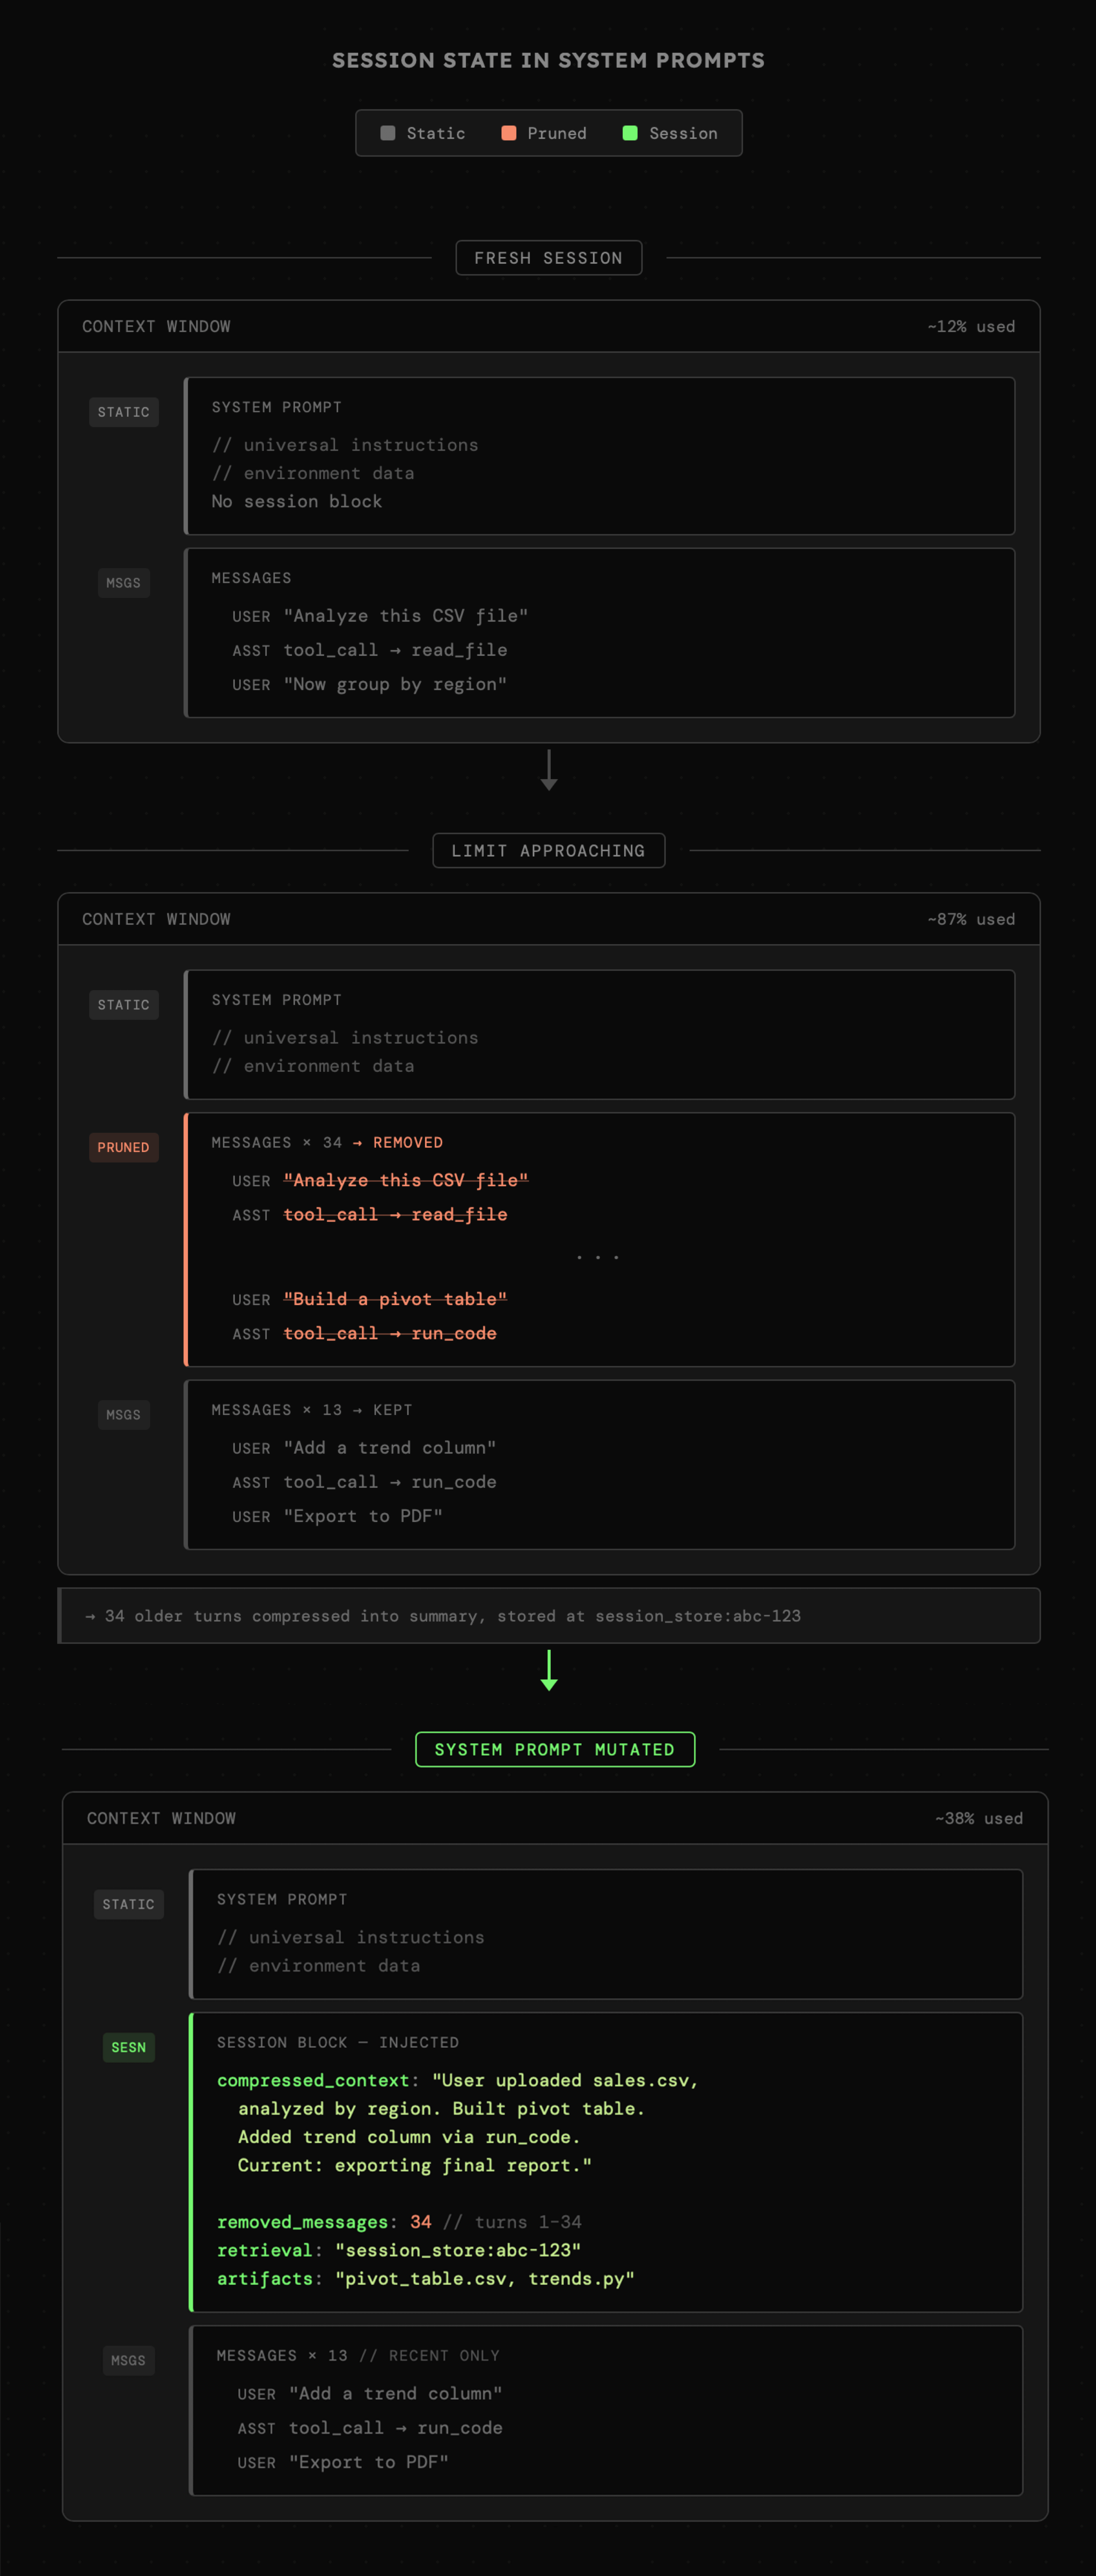Click the green Session legend swatch
This screenshot has width=1096, height=2576.
(x=630, y=133)
